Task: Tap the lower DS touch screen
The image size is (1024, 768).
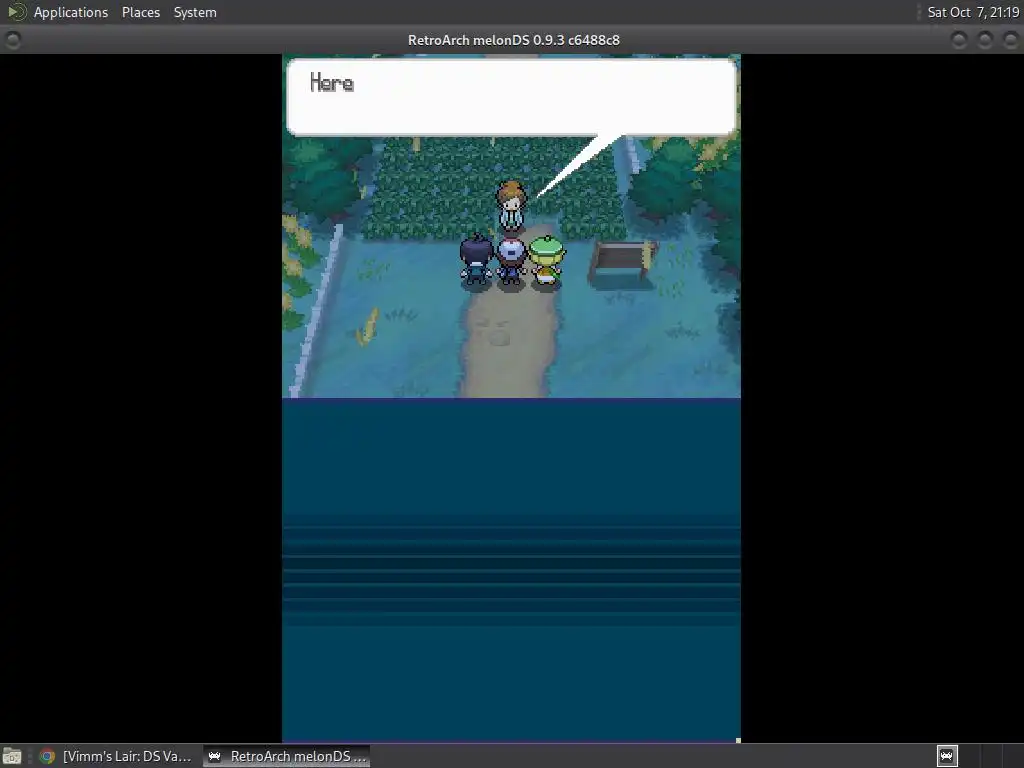Action: click(511, 570)
